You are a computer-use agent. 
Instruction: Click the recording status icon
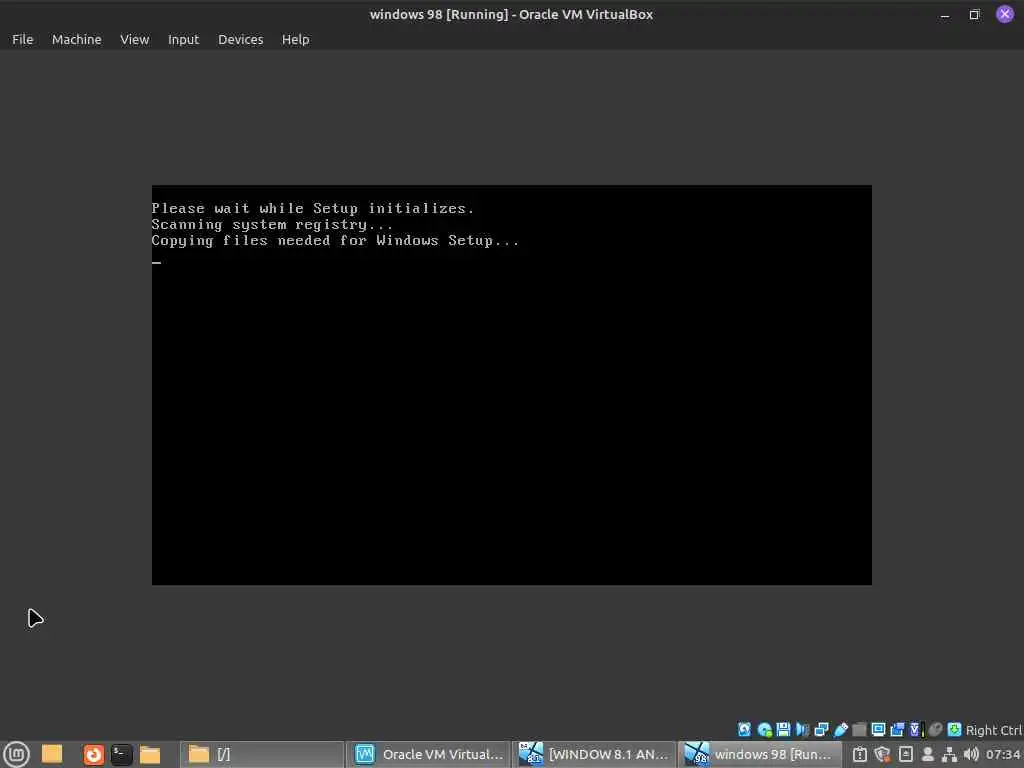[897, 729]
